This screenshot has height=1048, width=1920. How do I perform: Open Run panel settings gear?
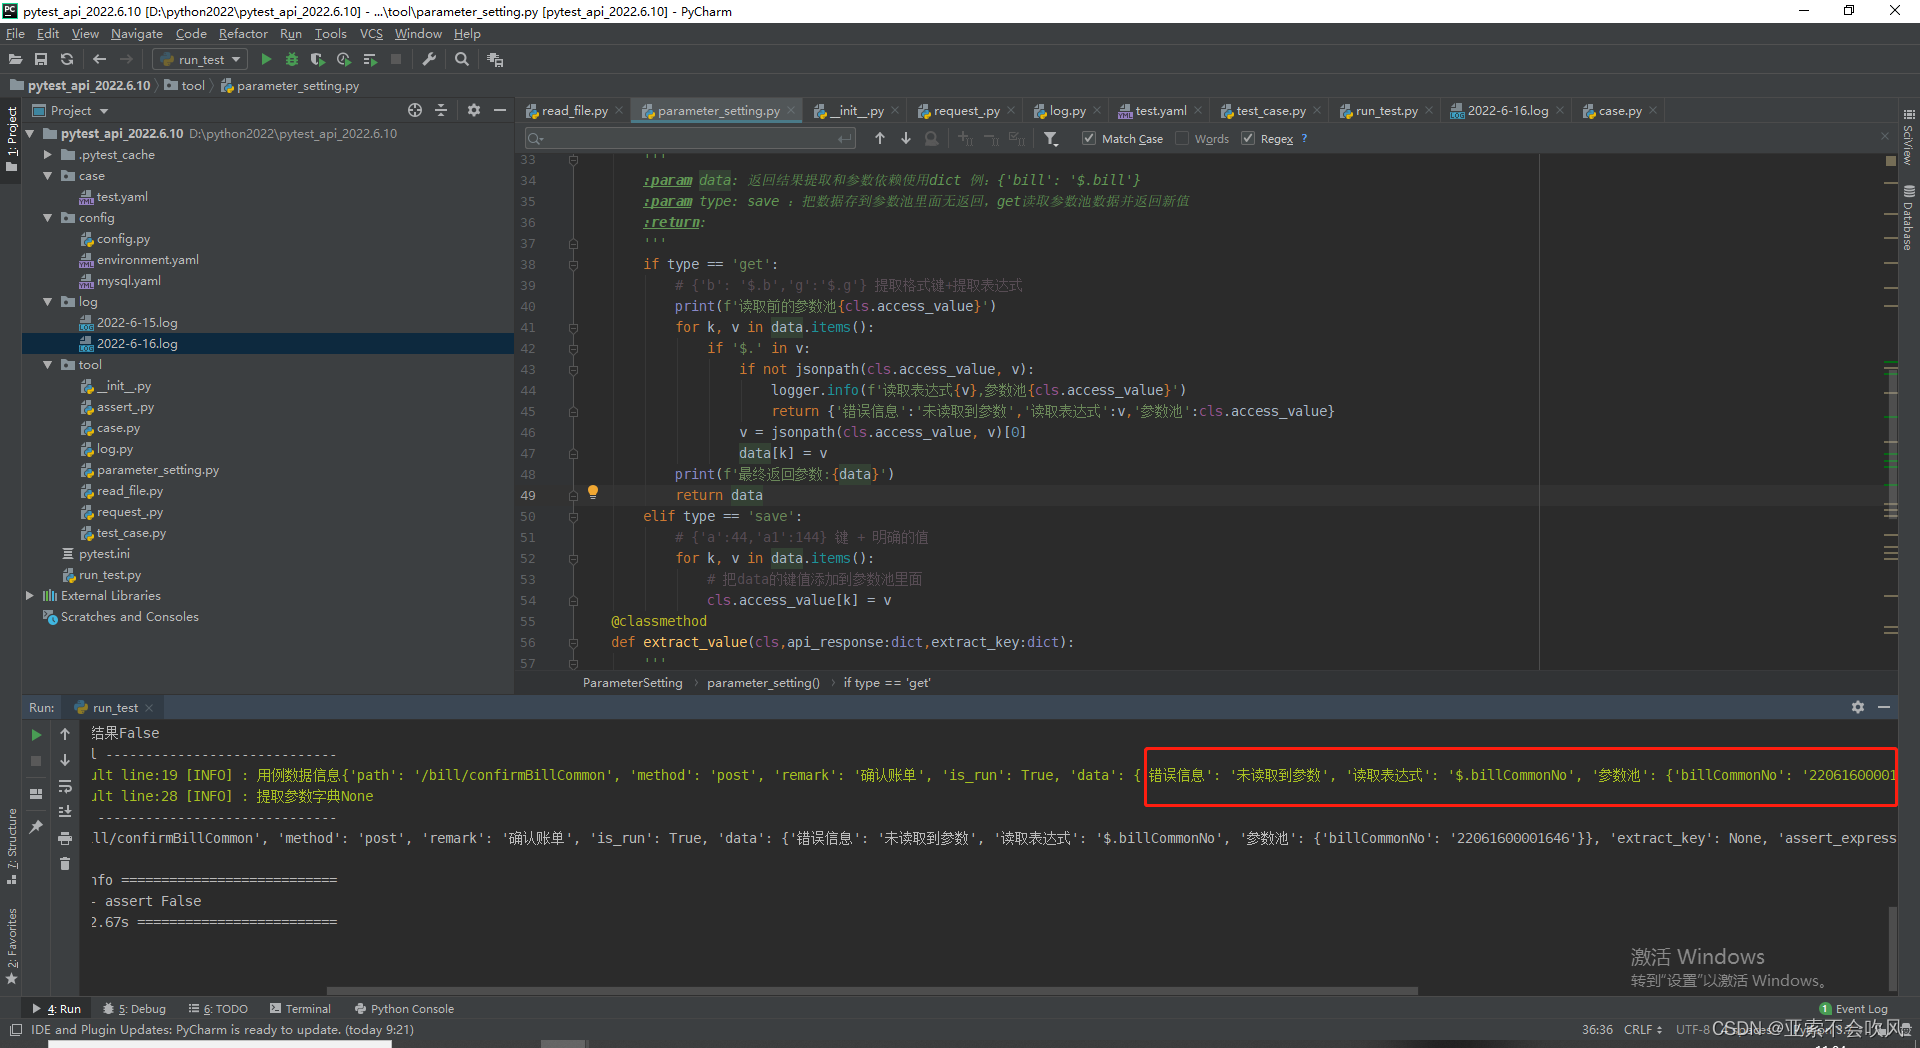[x=1858, y=707]
